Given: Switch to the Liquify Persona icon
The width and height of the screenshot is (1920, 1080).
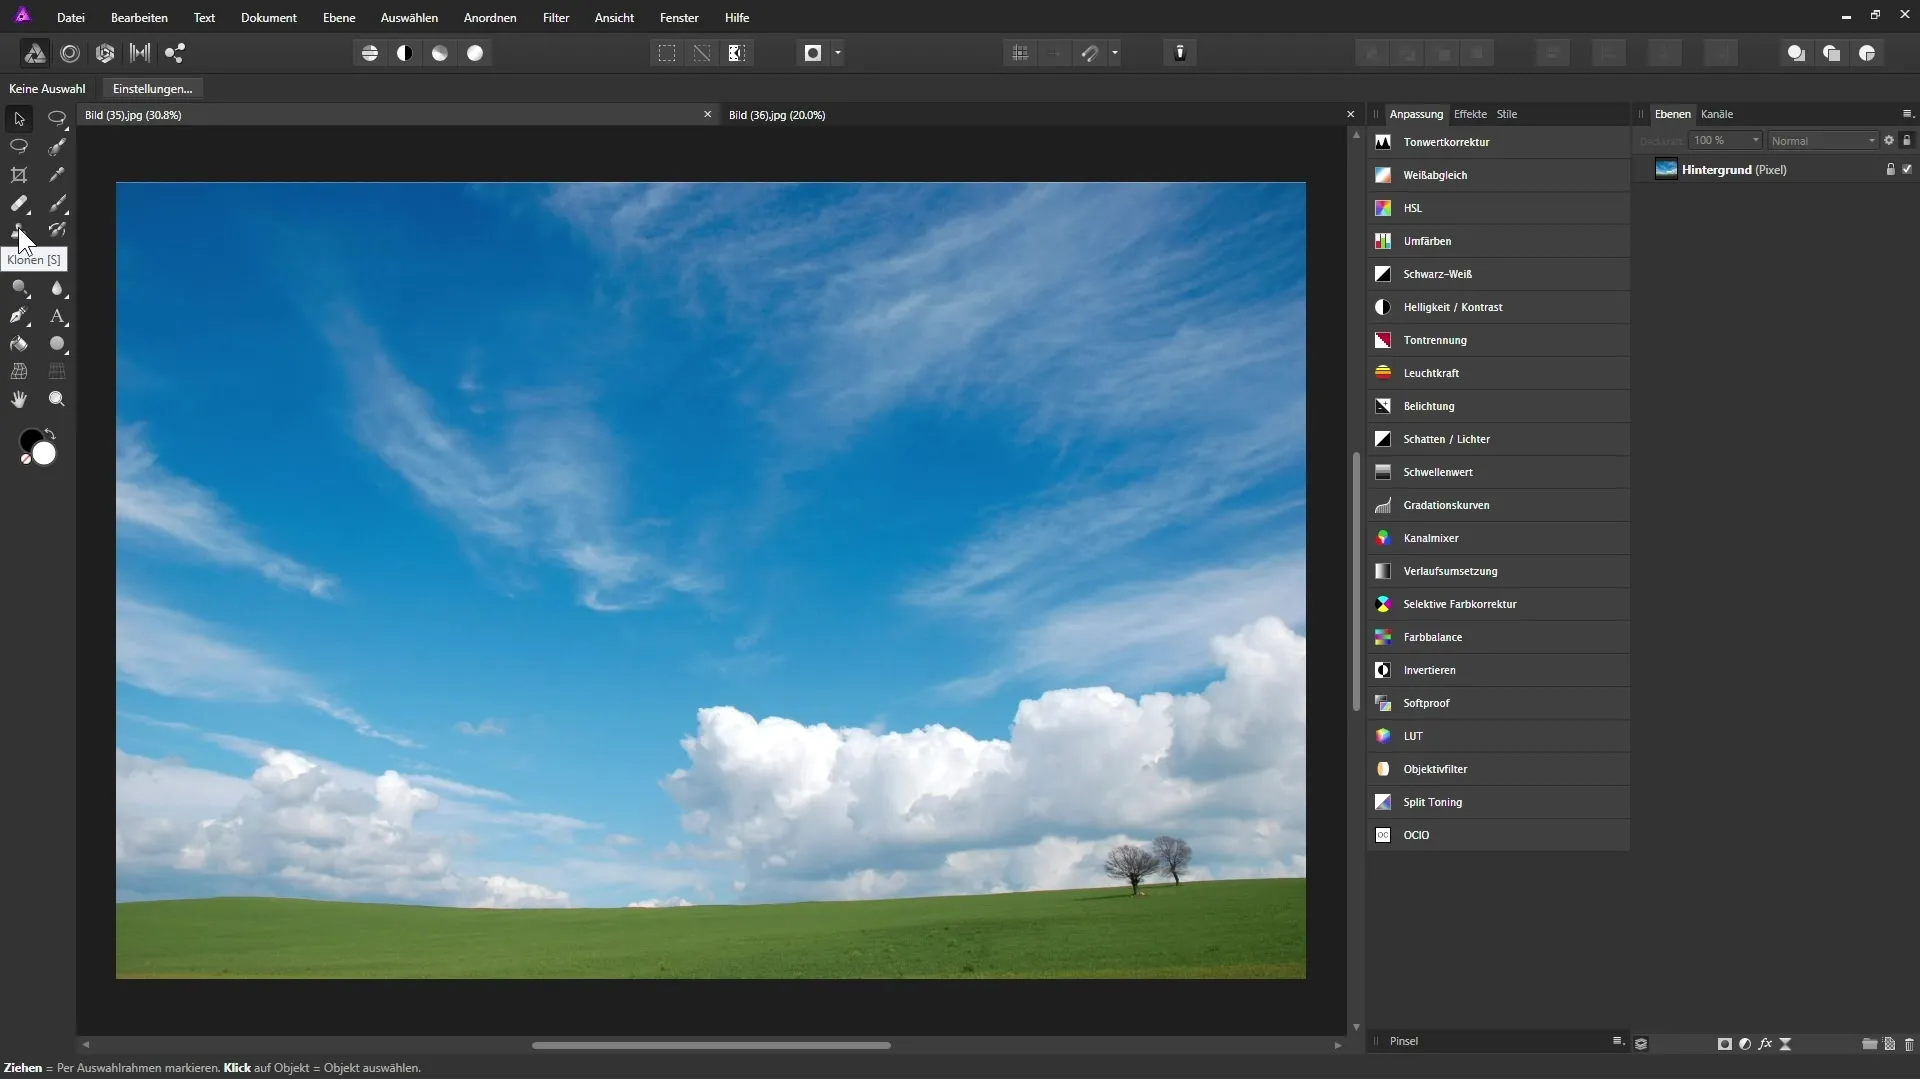Looking at the screenshot, I should point(70,53).
